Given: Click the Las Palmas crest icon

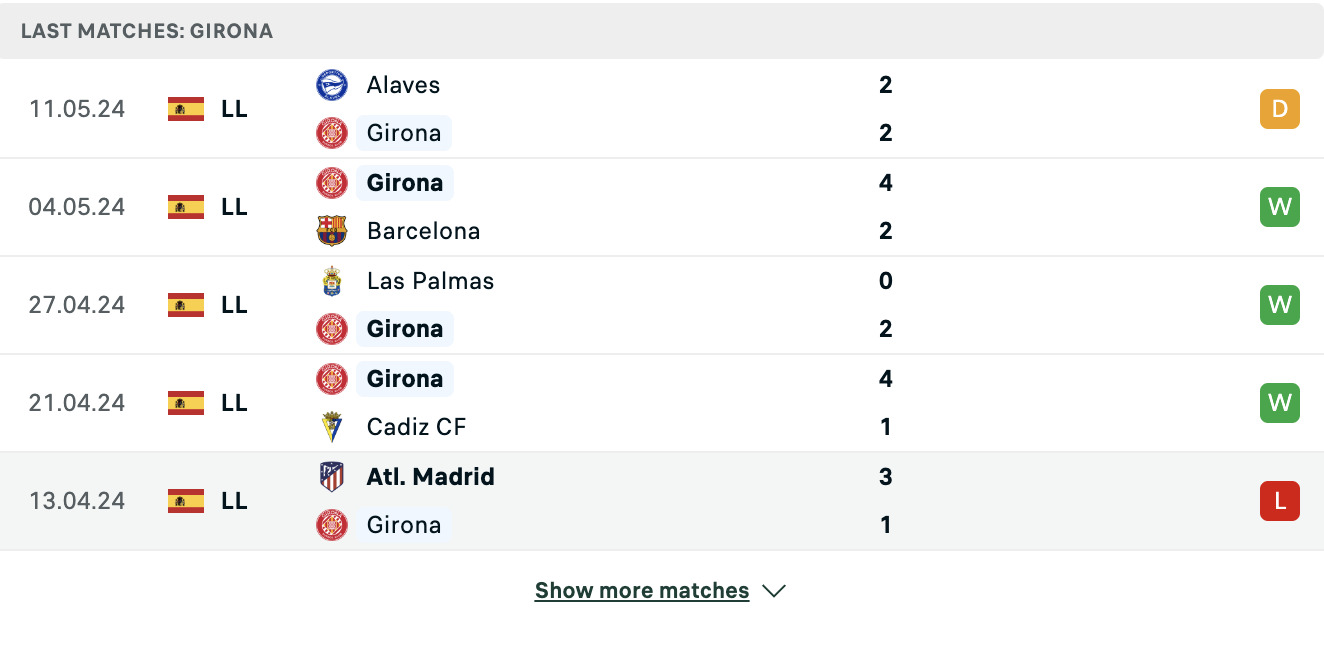Looking at the screenshot, I should click(332, 281).
